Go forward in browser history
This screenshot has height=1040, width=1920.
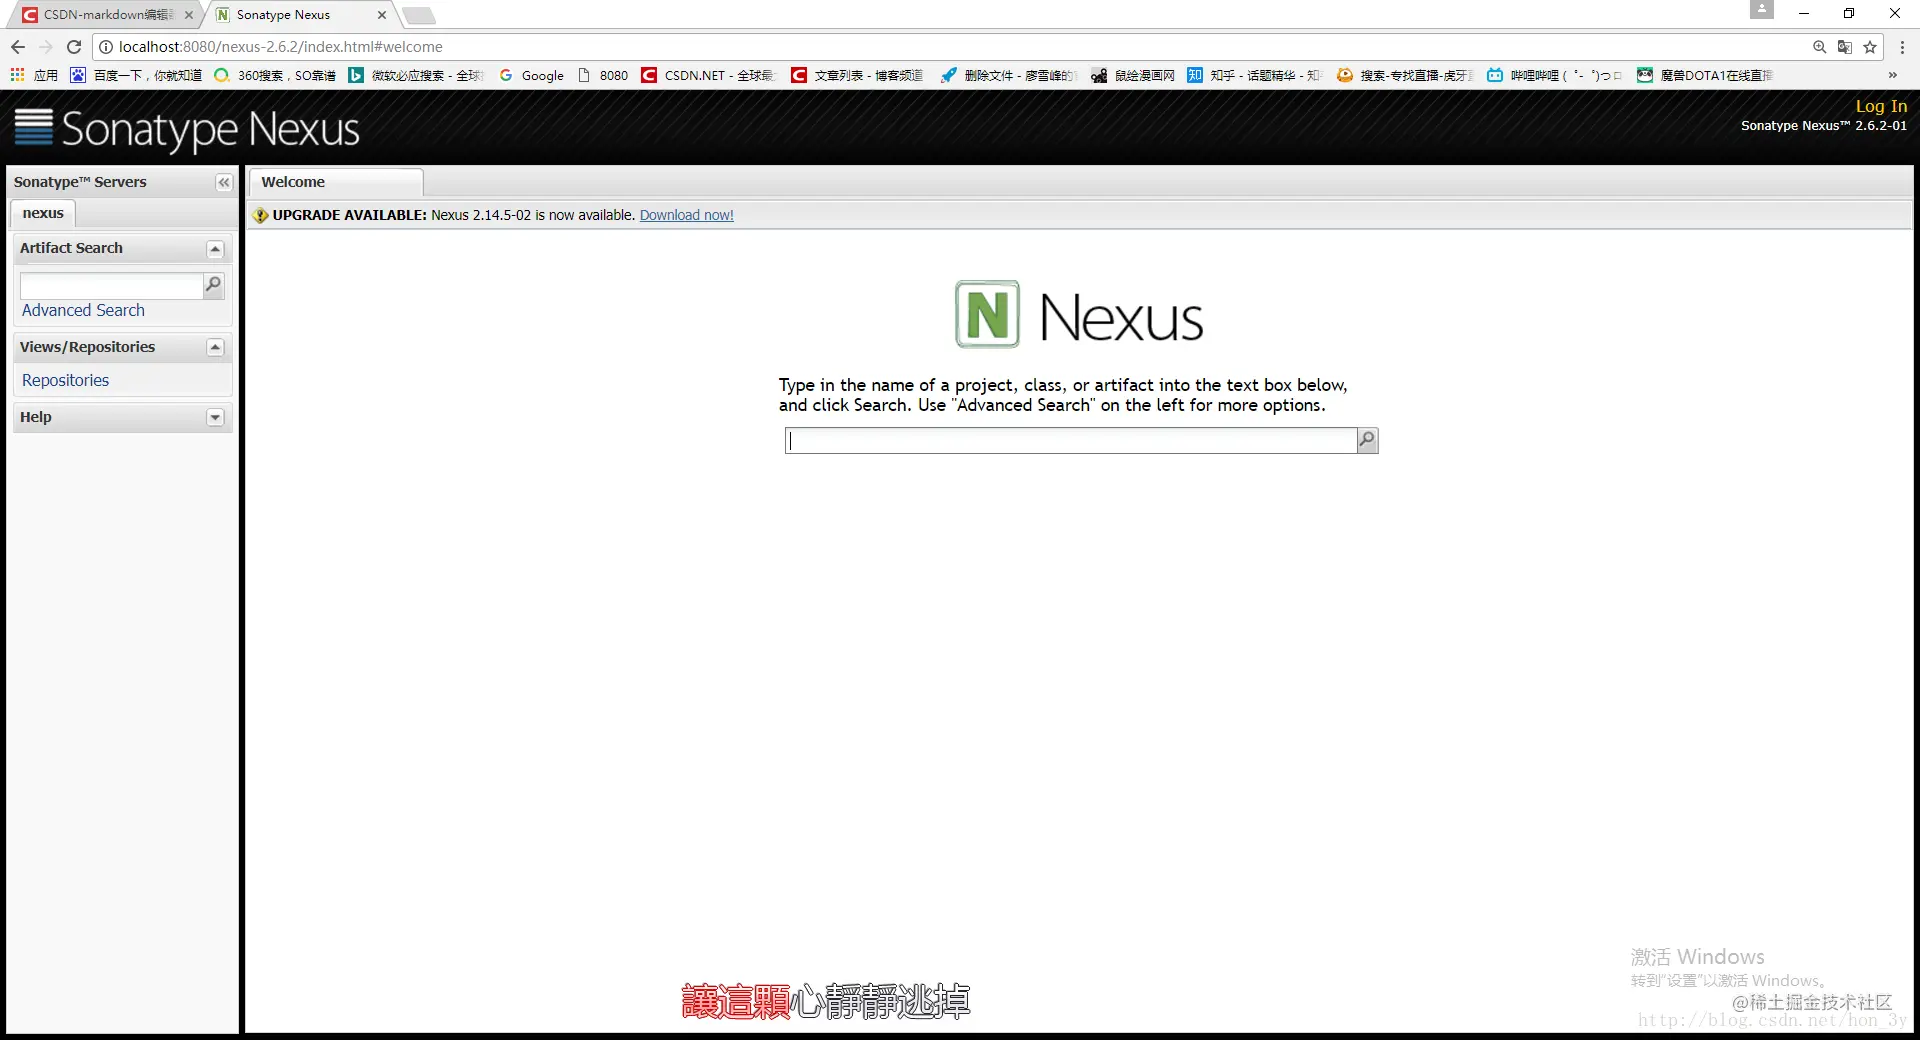[x=46, y=47]
